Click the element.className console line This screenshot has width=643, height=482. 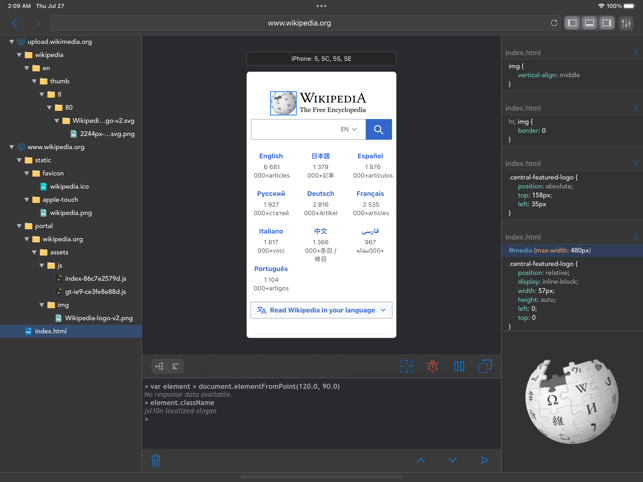[x=182, y=403]
